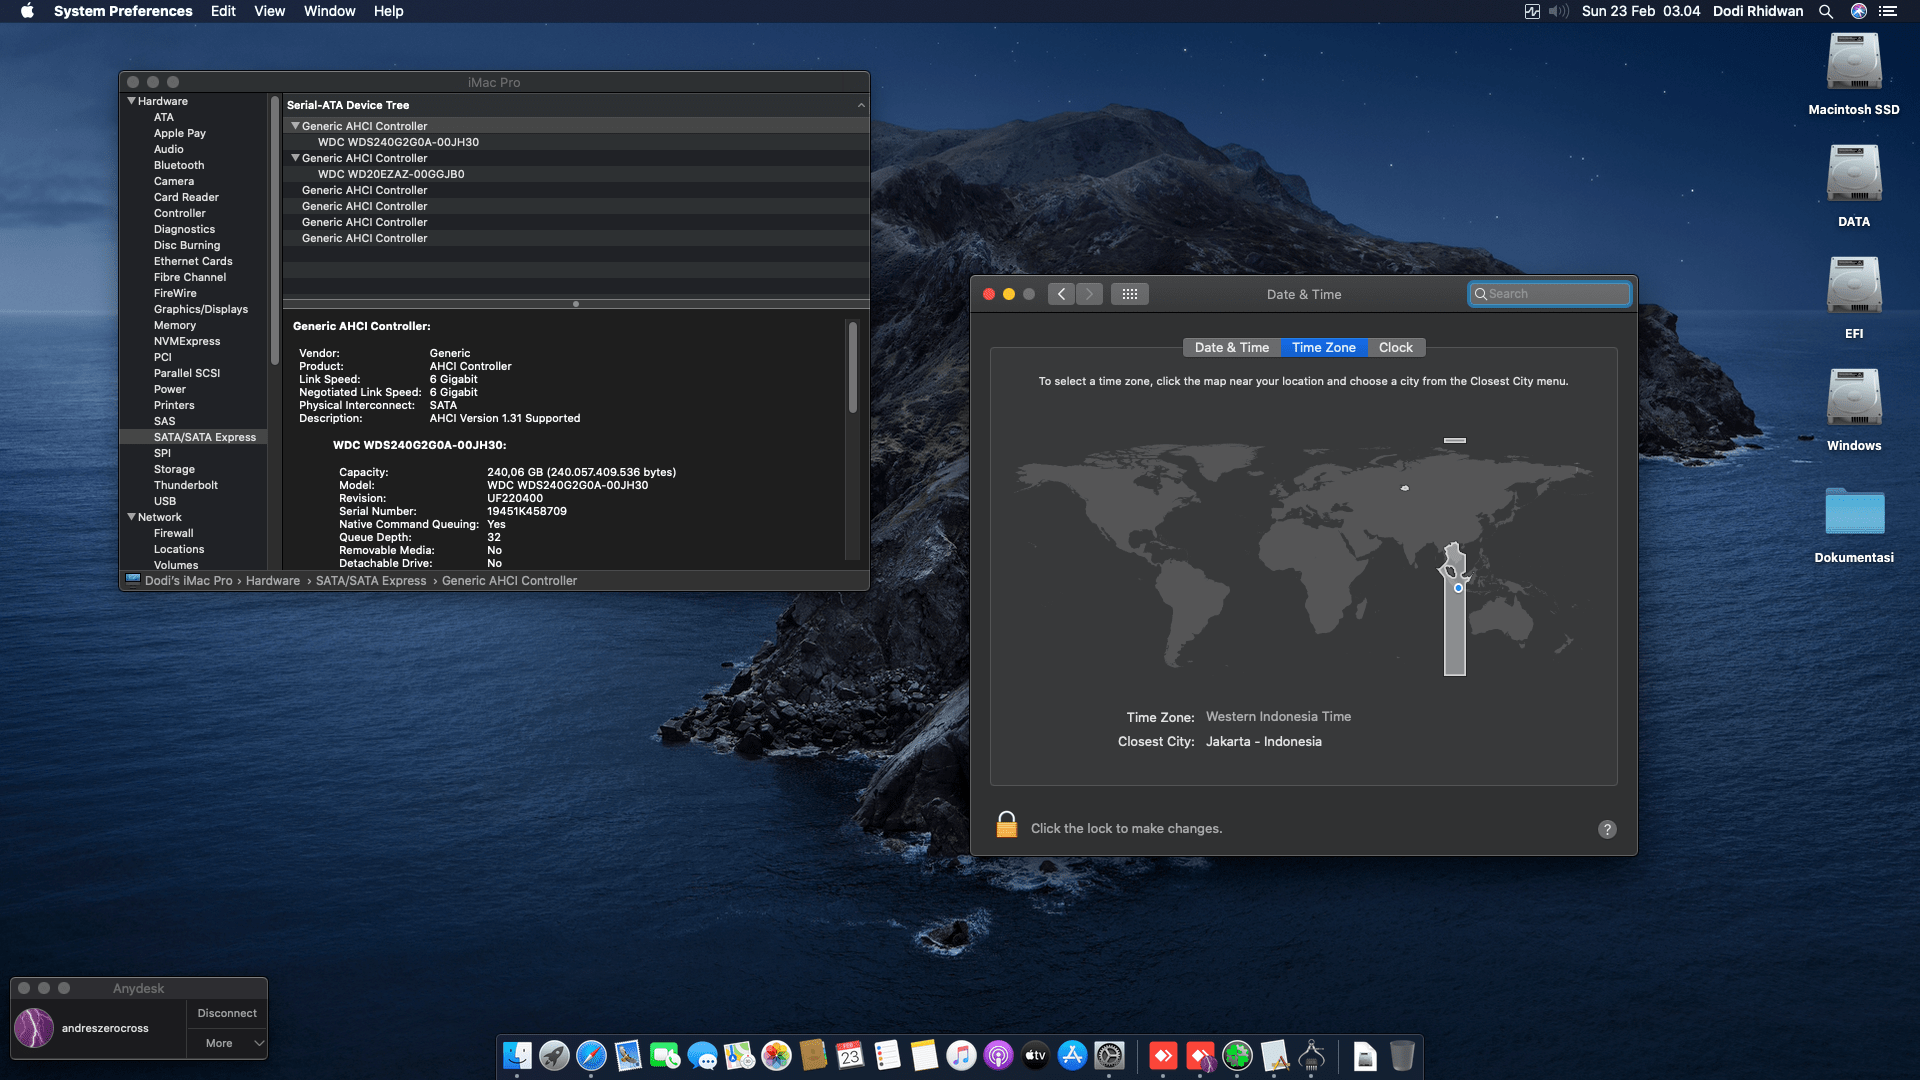Open the View menu
The width and height of the screenshot is (1920, 1080).
tap(270, 11)
